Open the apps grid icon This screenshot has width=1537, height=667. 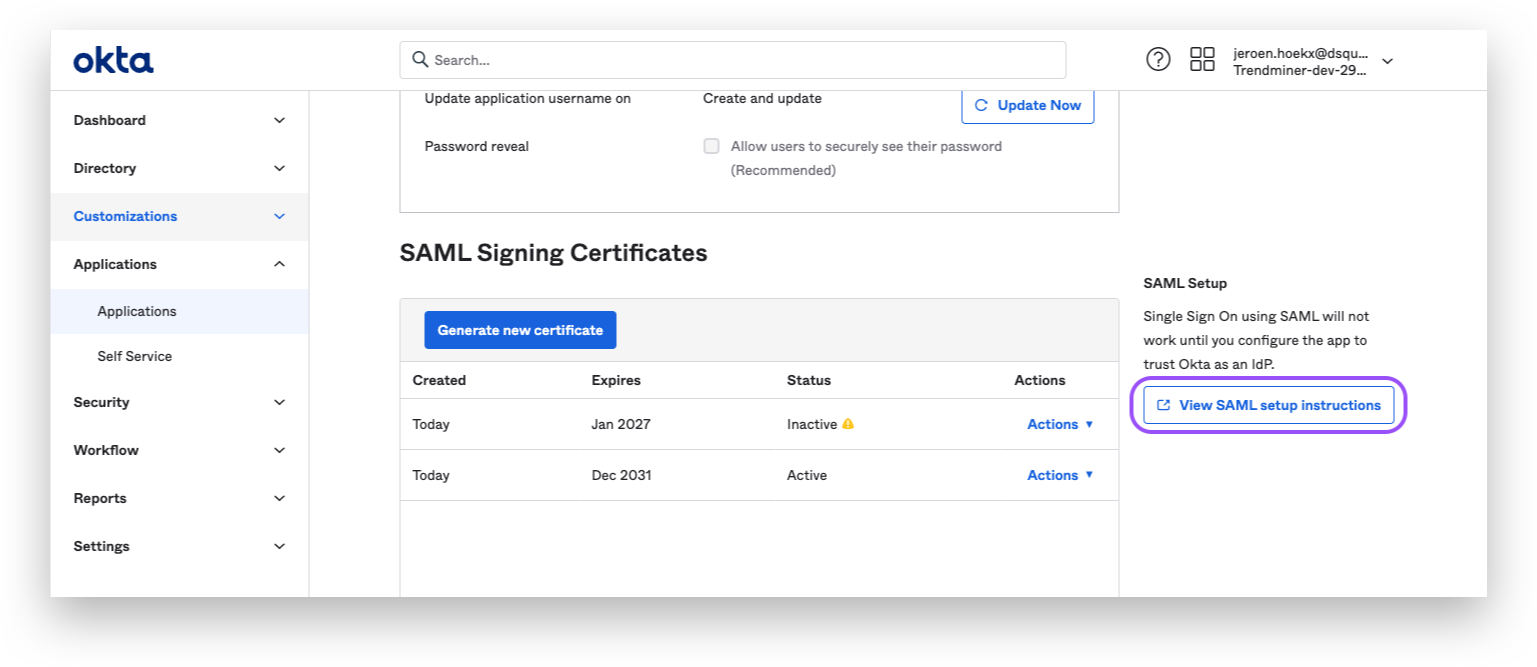coord(1202,59)
